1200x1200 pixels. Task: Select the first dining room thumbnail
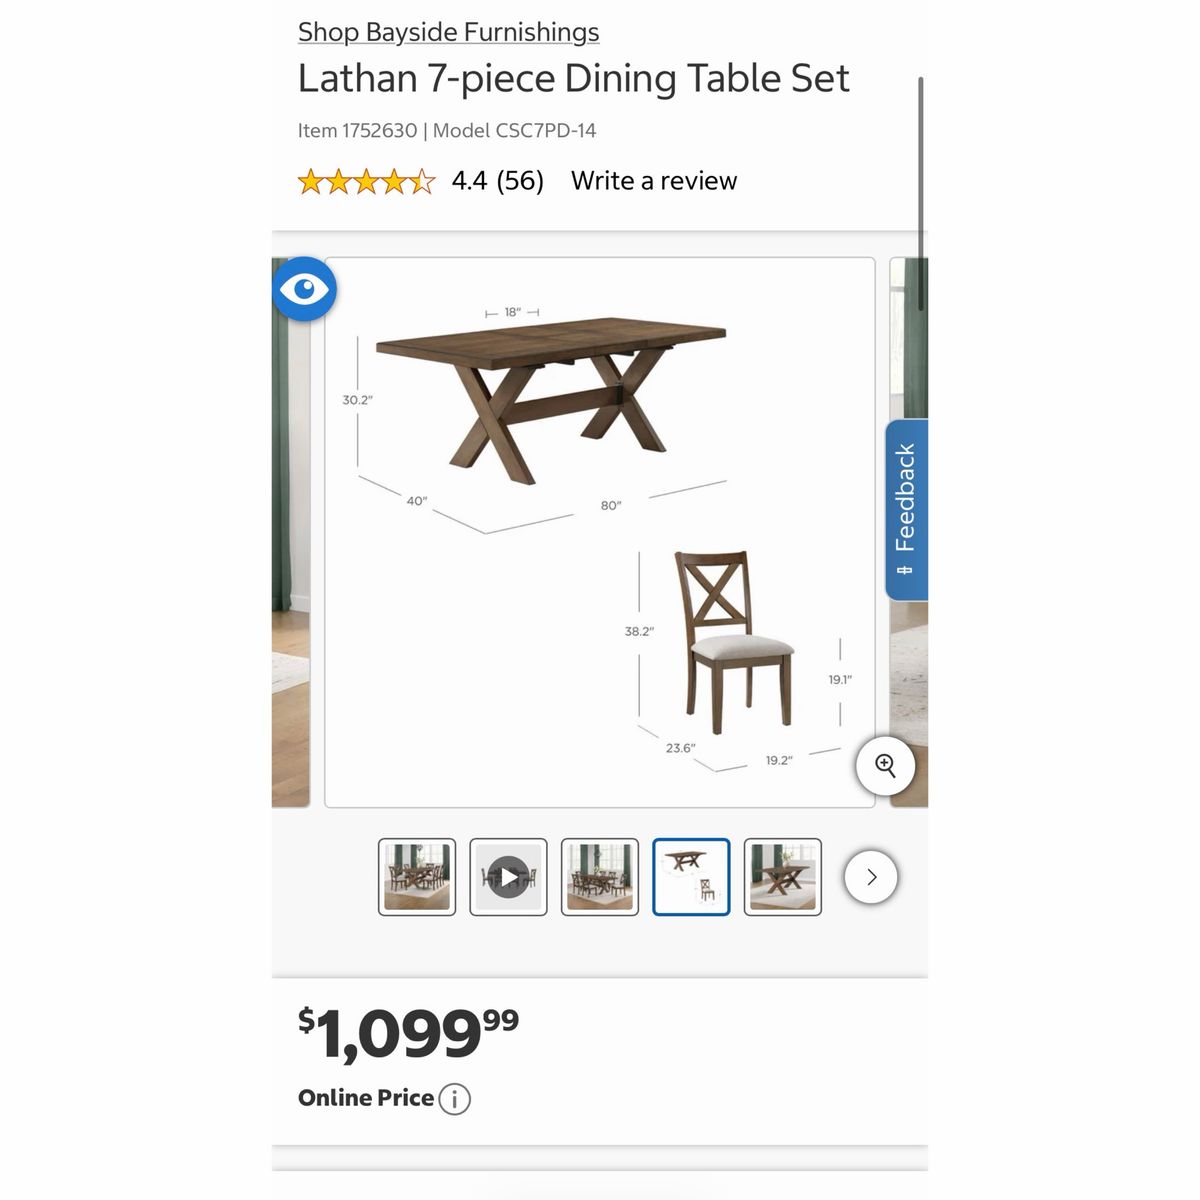tap(417, 877)
